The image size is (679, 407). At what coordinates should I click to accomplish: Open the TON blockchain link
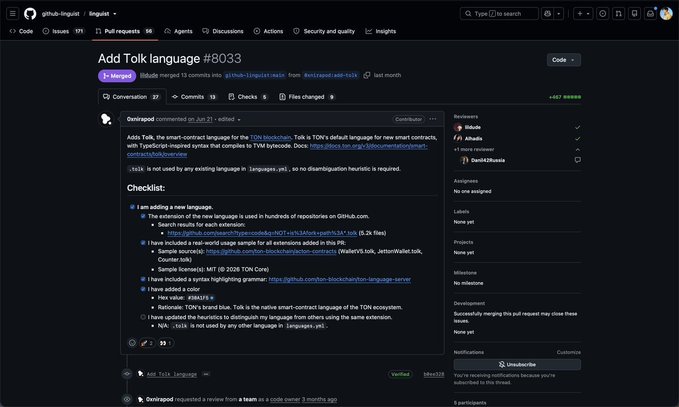[270, 137]
